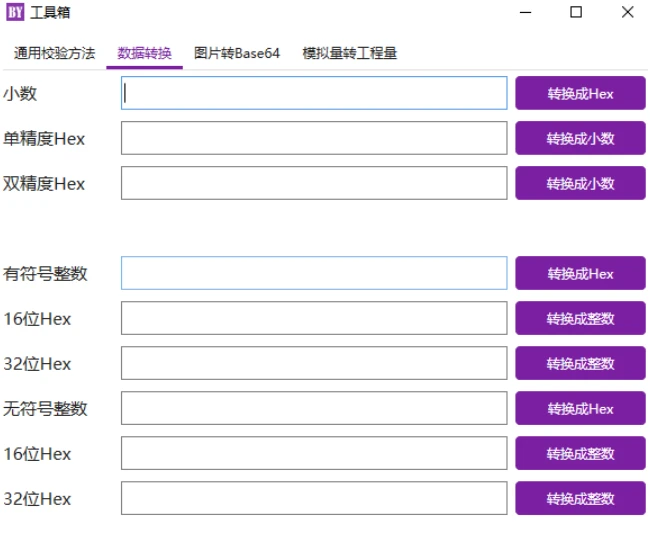650x538 pixels.
Task: Click the 16位Hex field under 有符号整数
Action: (314, 318)
